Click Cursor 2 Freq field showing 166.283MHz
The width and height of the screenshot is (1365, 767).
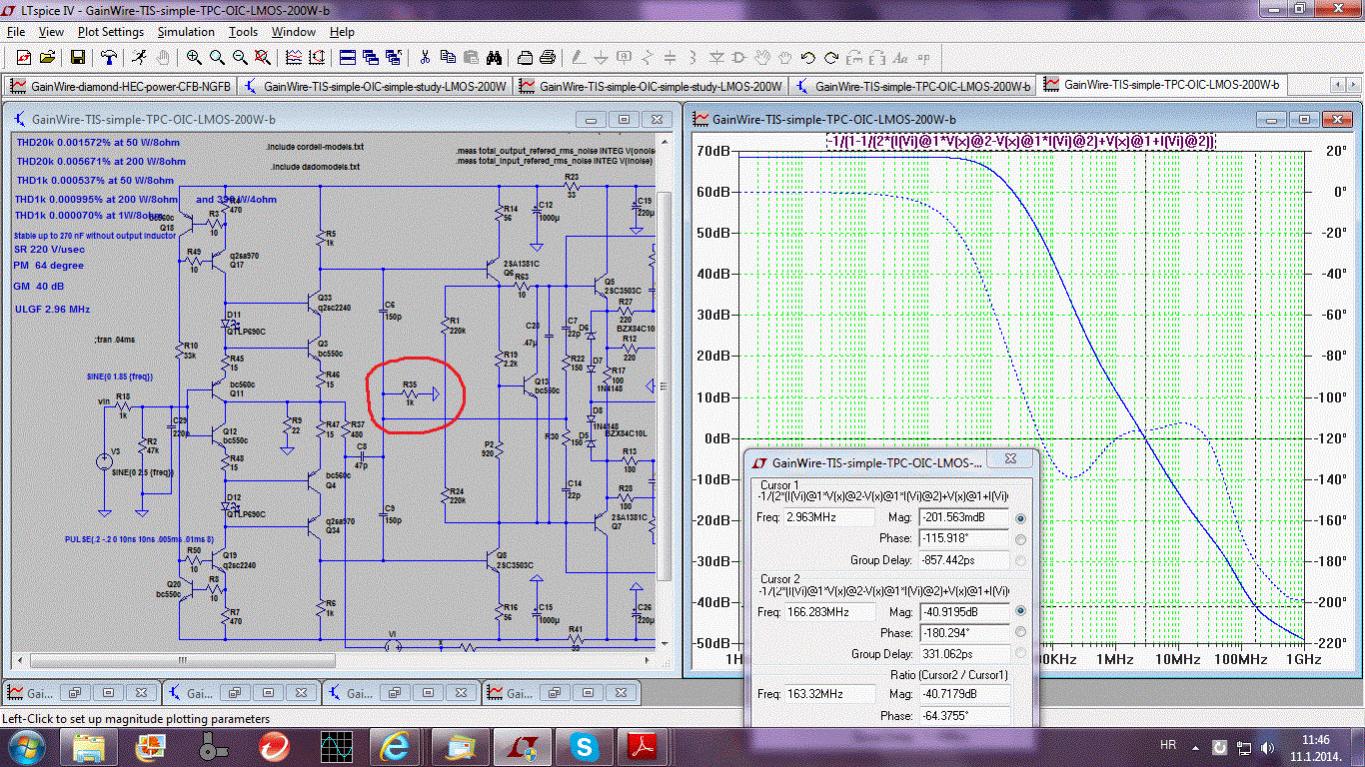pyautogui.click(x=829, y=611)
